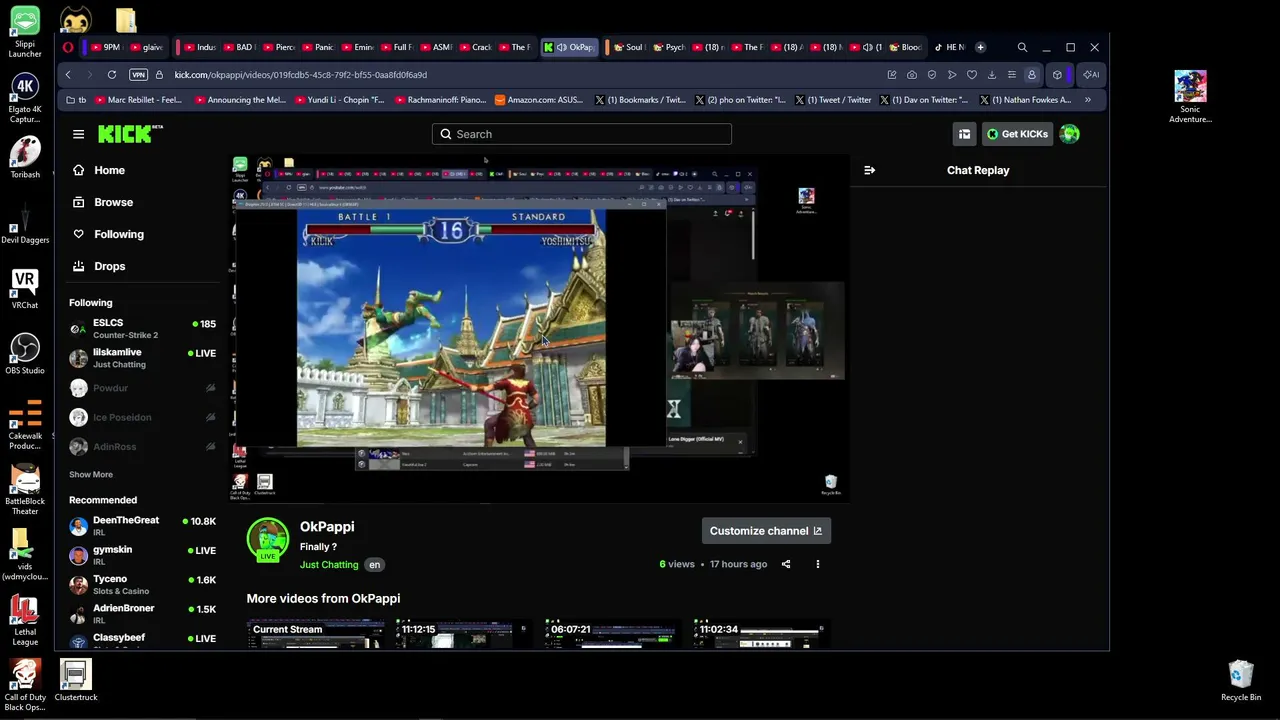The image size is (1280, 720).
Task: Select the AdinRoss channel
Action: tap(142, 446)
